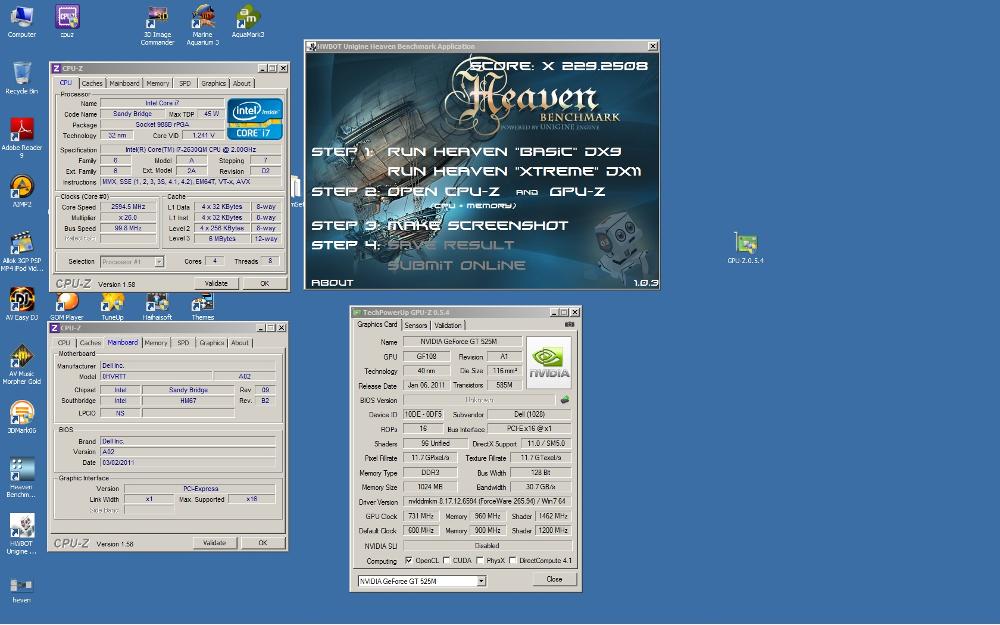The image size is (1000, 625).
Task: Open SPD tab in bottom CPU-Z window
Action: point(183,343)
